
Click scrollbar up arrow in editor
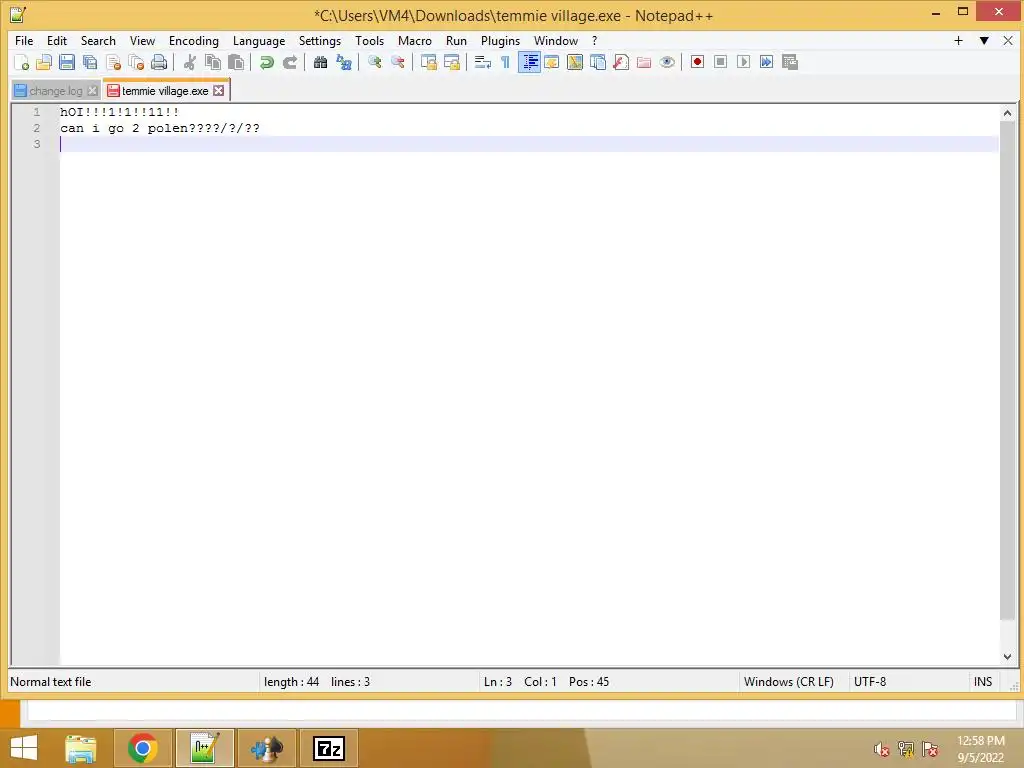pyautogui.click(x=1008, y=113)
